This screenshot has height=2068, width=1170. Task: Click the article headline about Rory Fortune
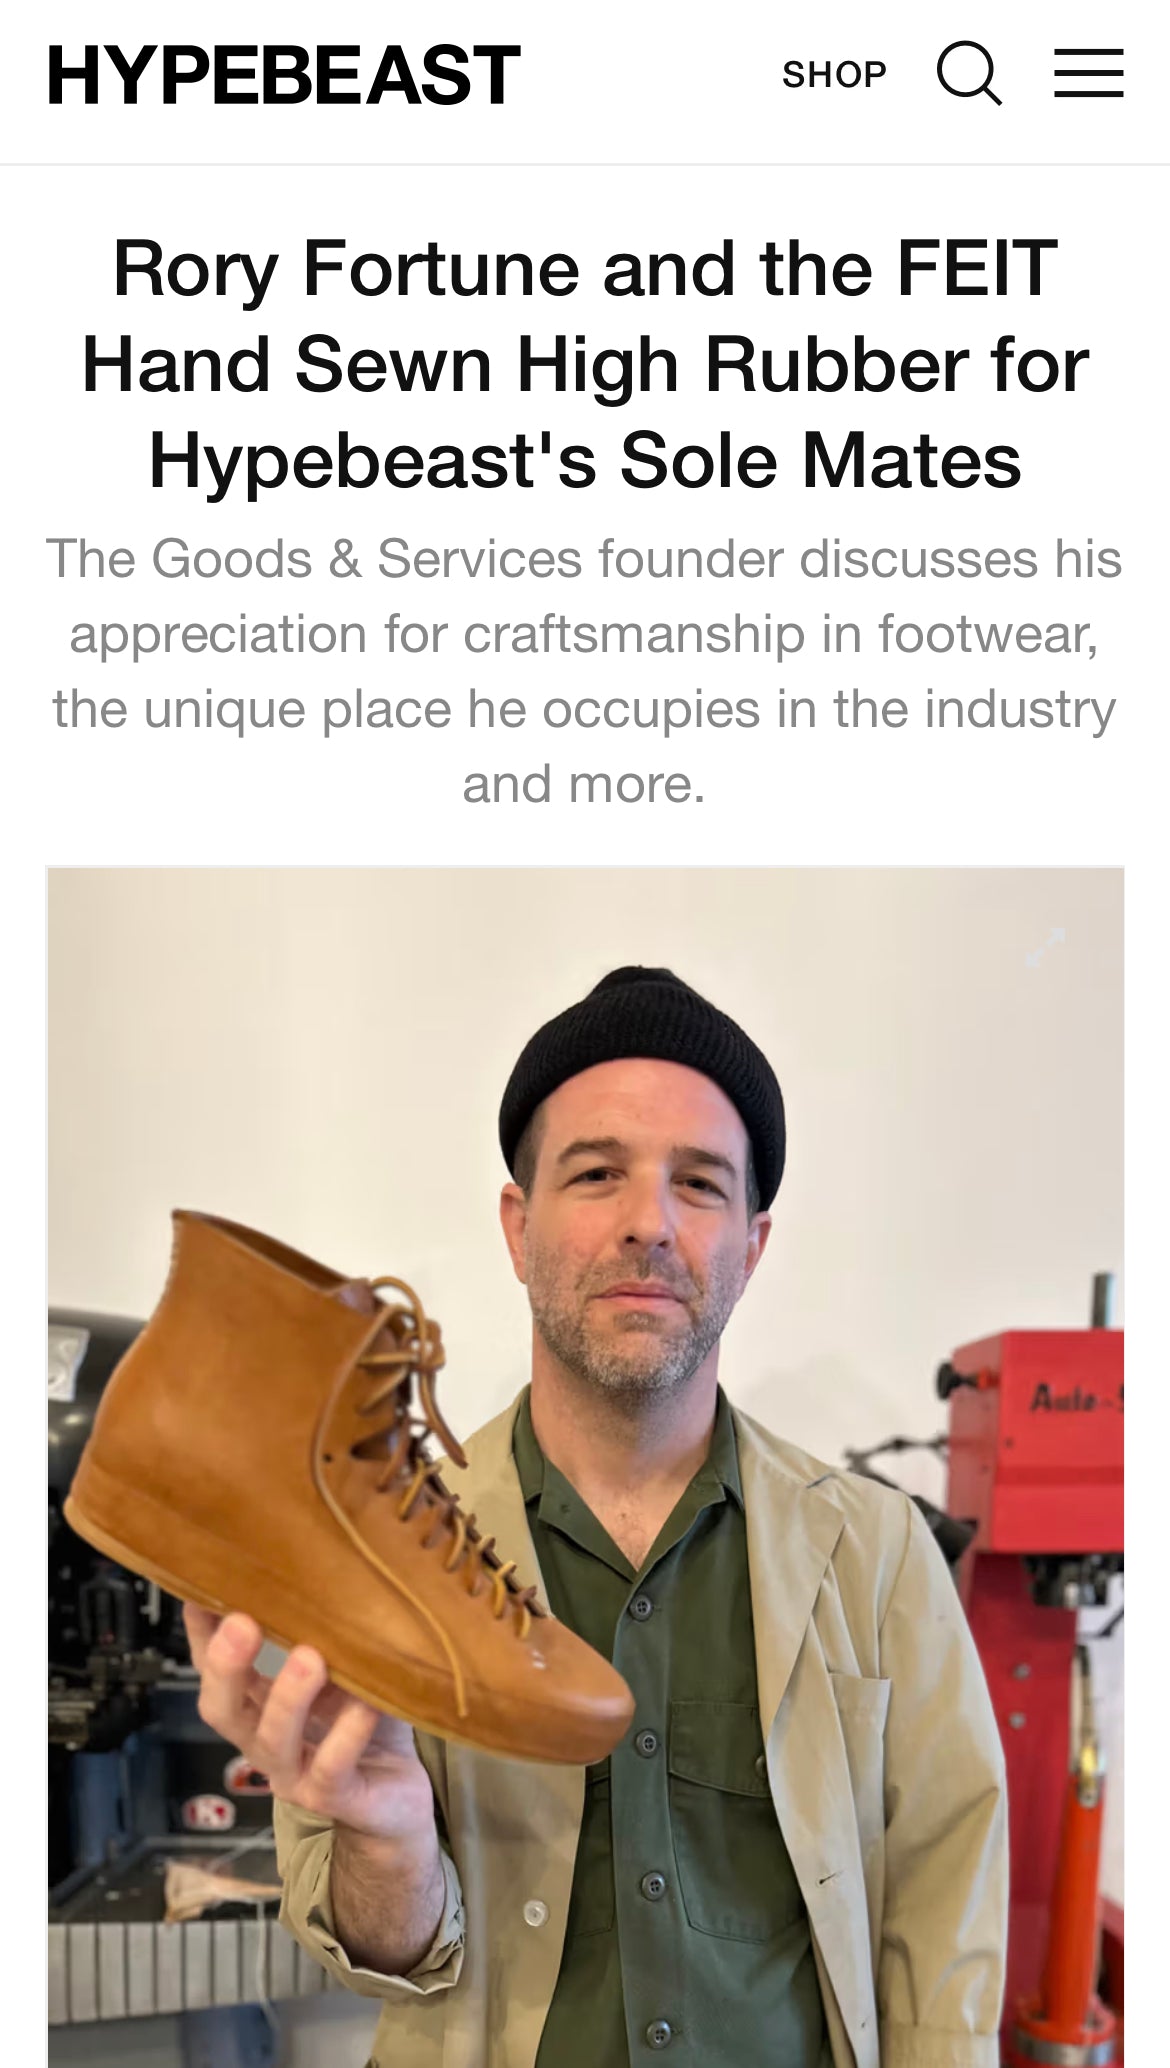[x=585, y=365]
